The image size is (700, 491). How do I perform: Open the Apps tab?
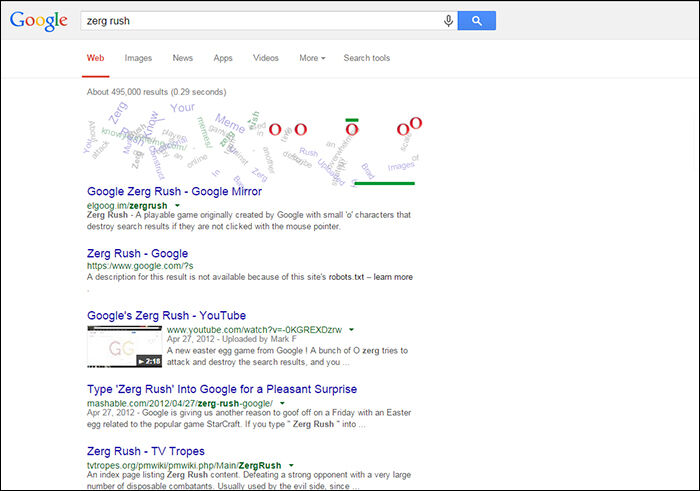pos(223,58)
